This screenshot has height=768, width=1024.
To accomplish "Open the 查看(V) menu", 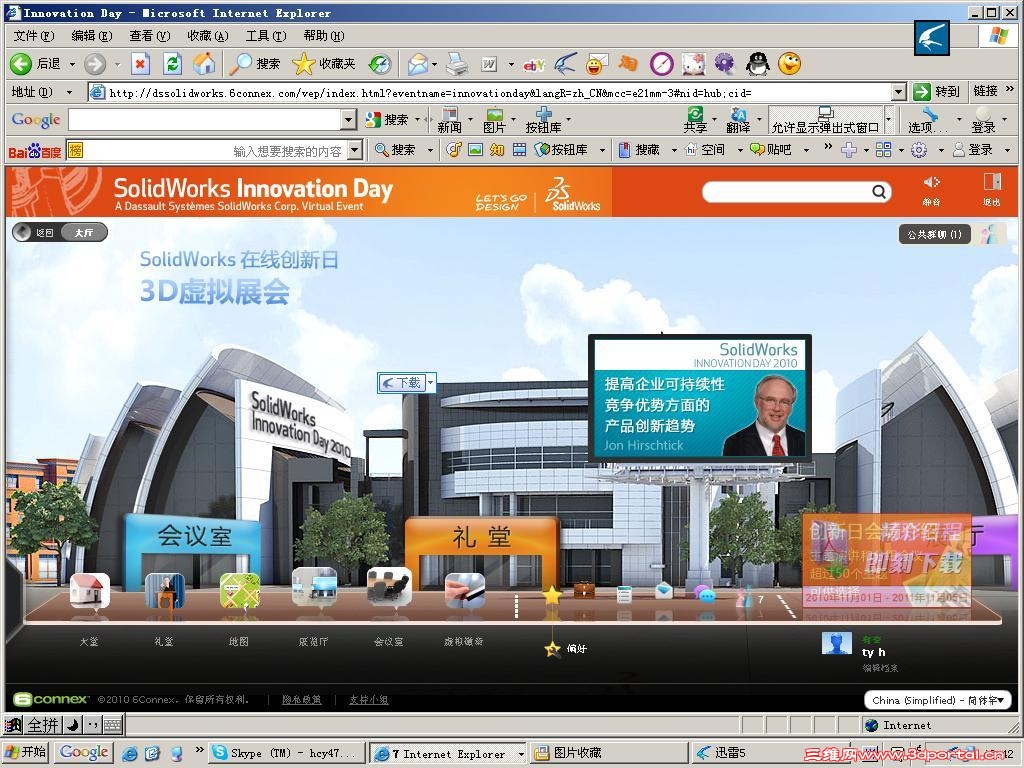I will [x=150, y=36].
